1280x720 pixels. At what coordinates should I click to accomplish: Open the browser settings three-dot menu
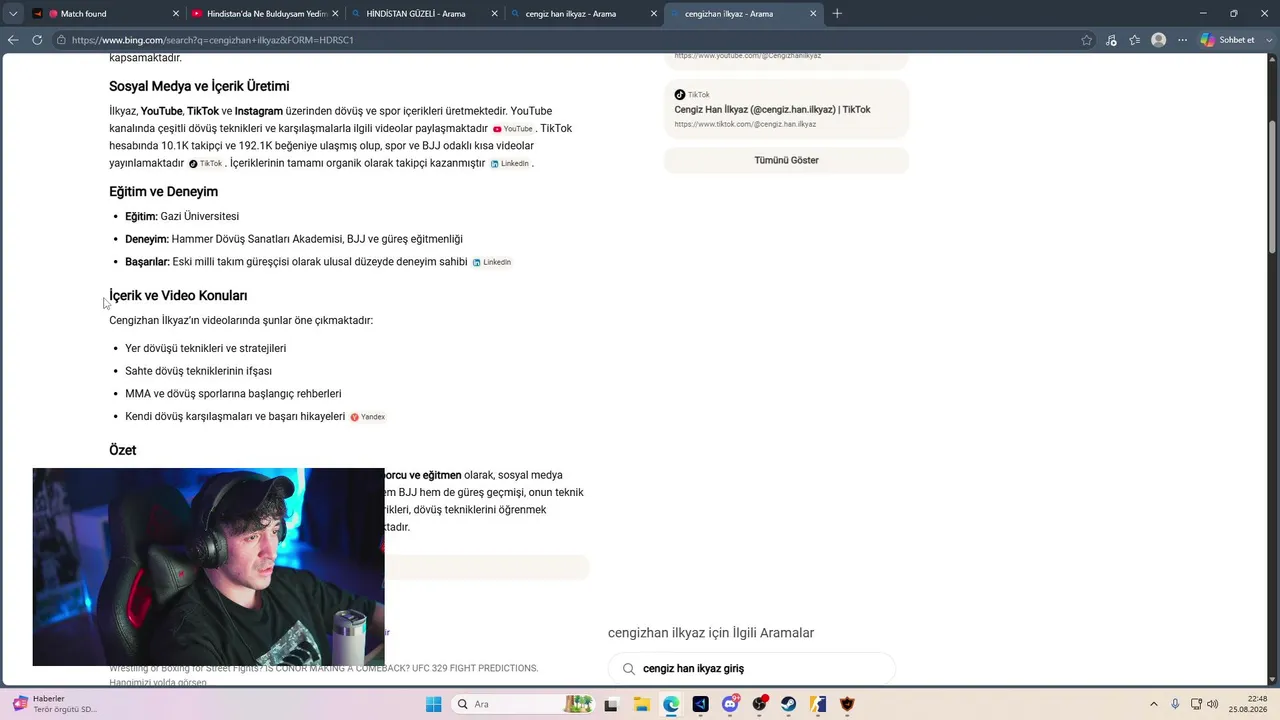pos(1183,40)
